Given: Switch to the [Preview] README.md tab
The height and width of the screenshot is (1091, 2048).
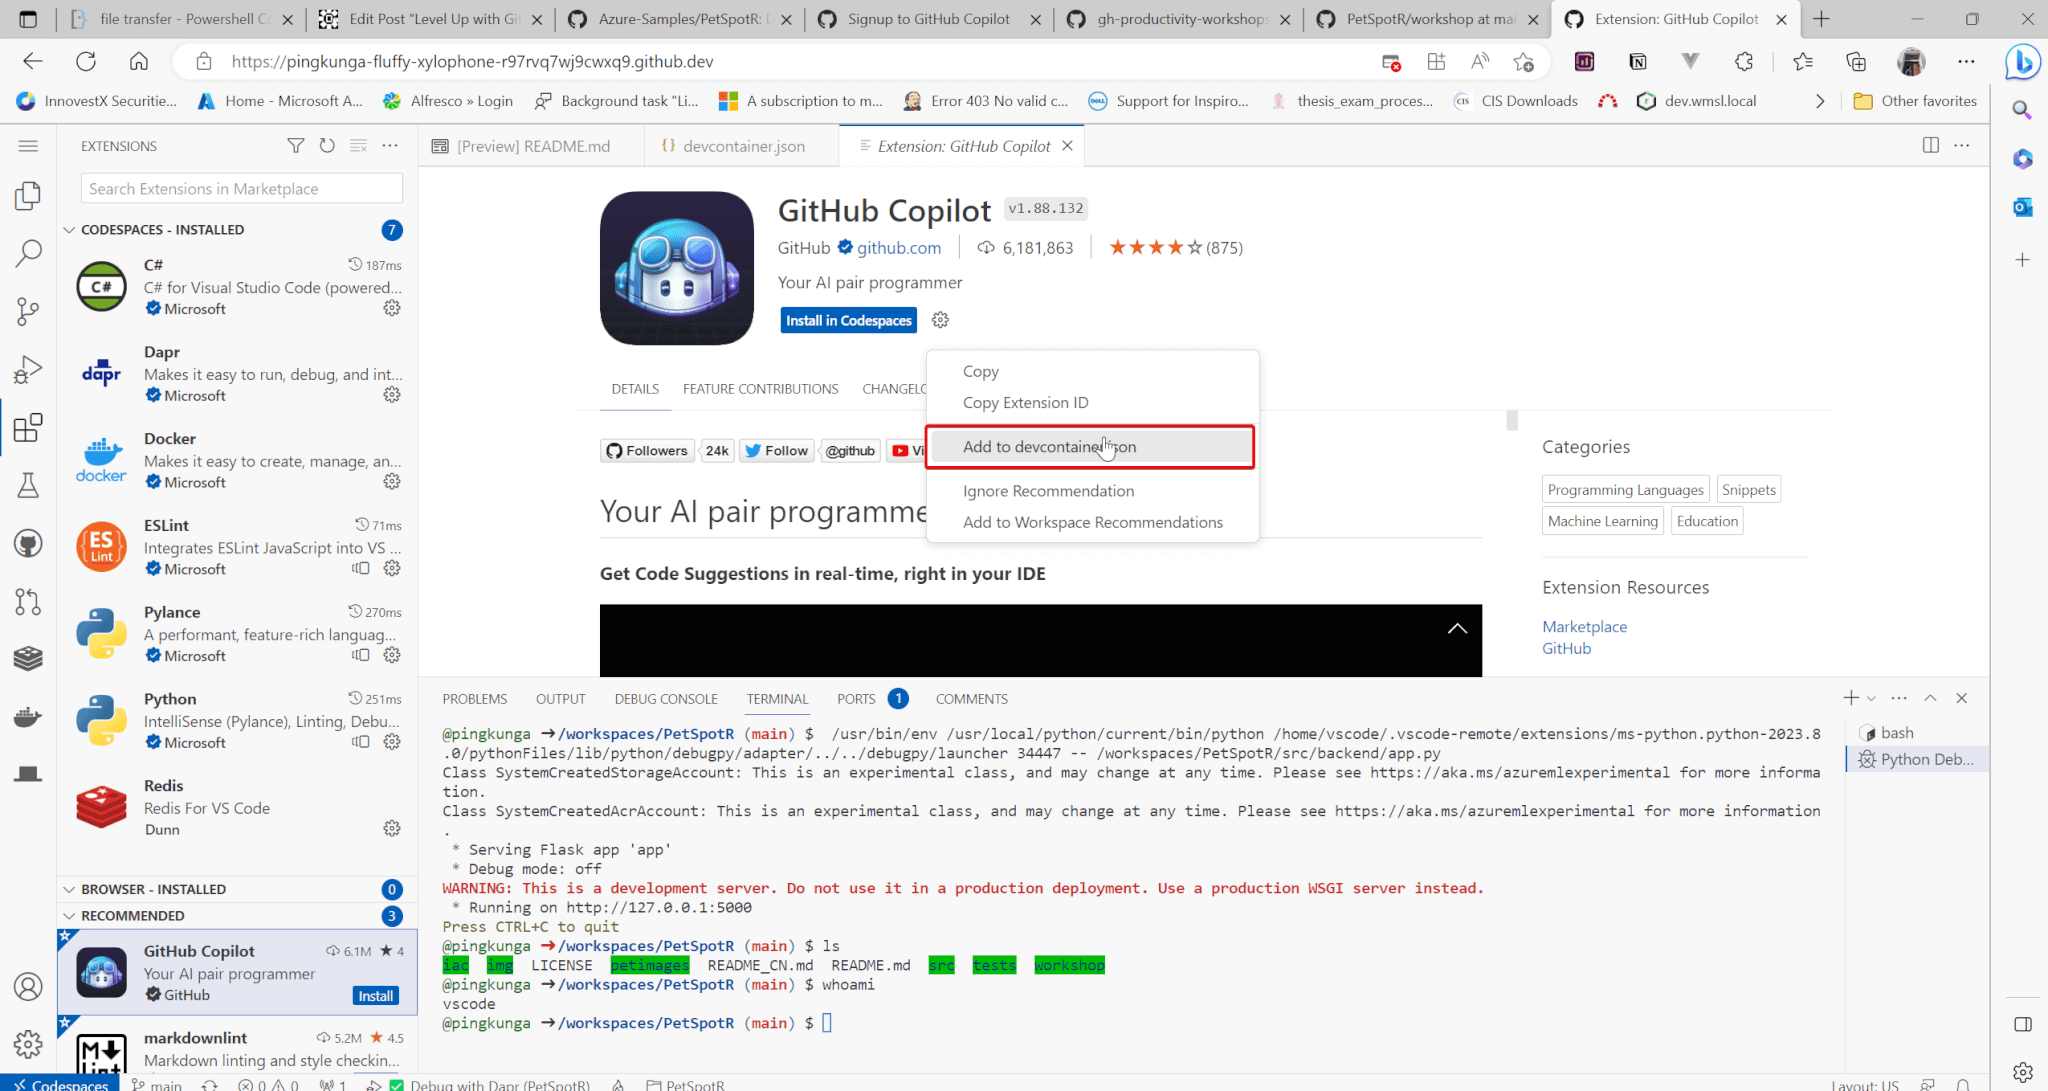Looking at the screenshot, I should click(x=533, y=146).
